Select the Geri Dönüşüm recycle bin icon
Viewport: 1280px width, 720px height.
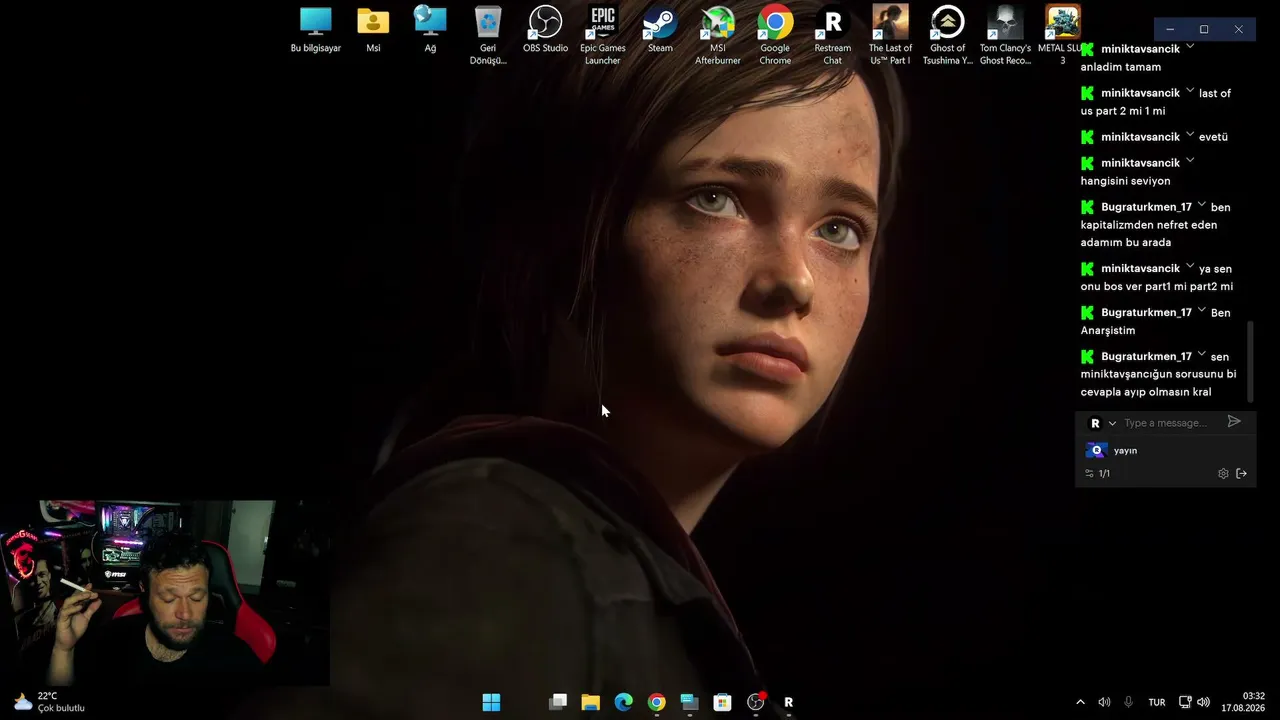(488, 36)
